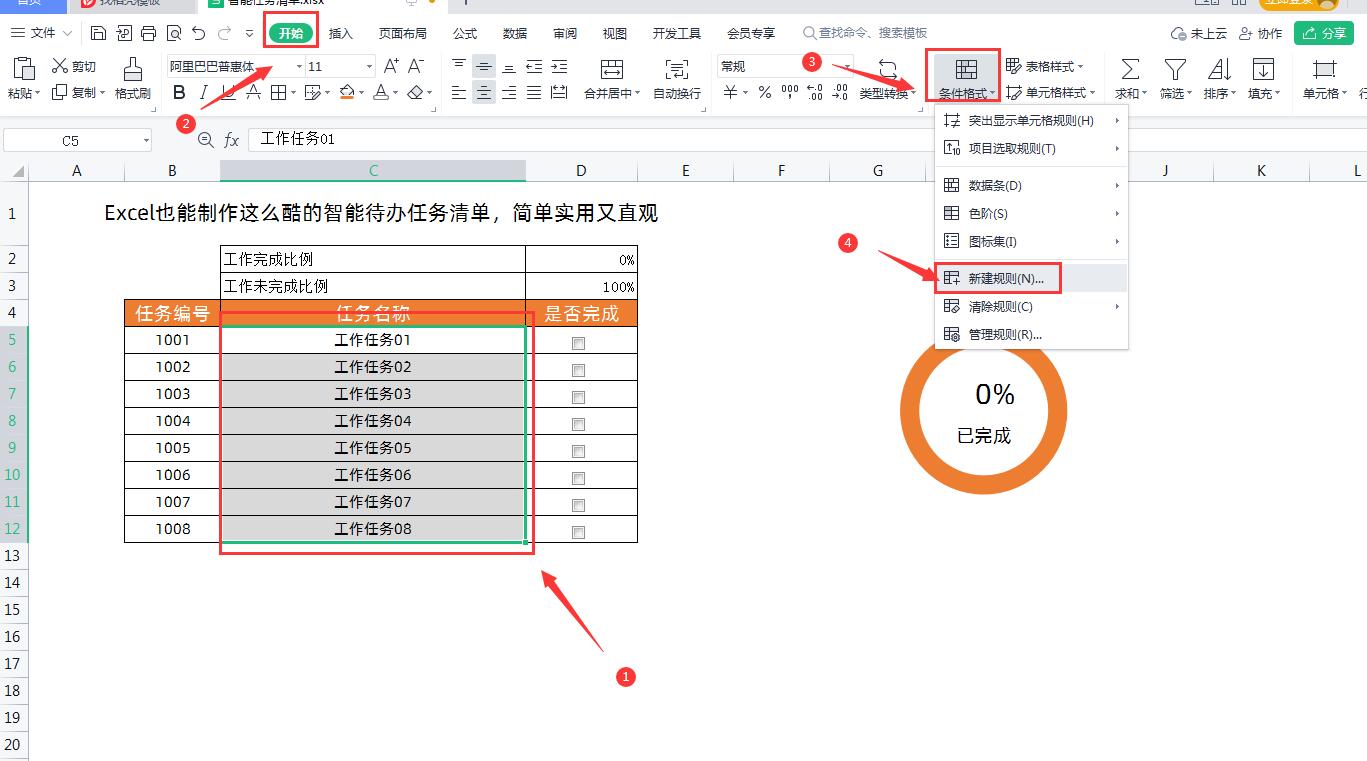Screen dimensions: 1367x761
Task: Toggle bold formatting on selected cells
Action: (179, 90)
